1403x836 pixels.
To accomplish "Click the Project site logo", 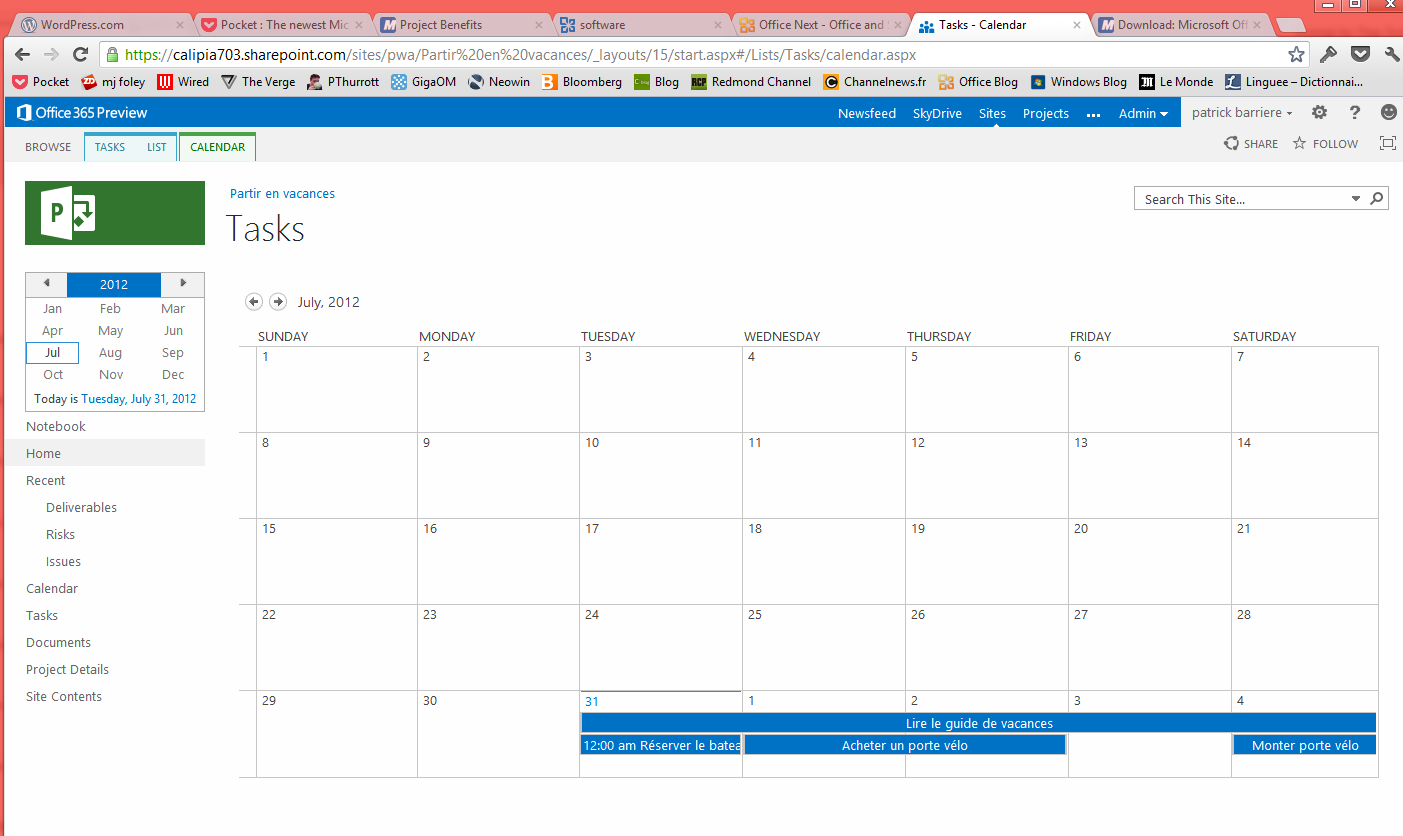I will coord(115,213).
